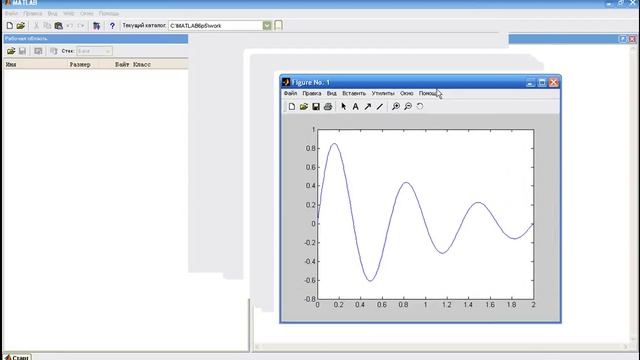Open selection icon in Workspace toolbar

38,51
